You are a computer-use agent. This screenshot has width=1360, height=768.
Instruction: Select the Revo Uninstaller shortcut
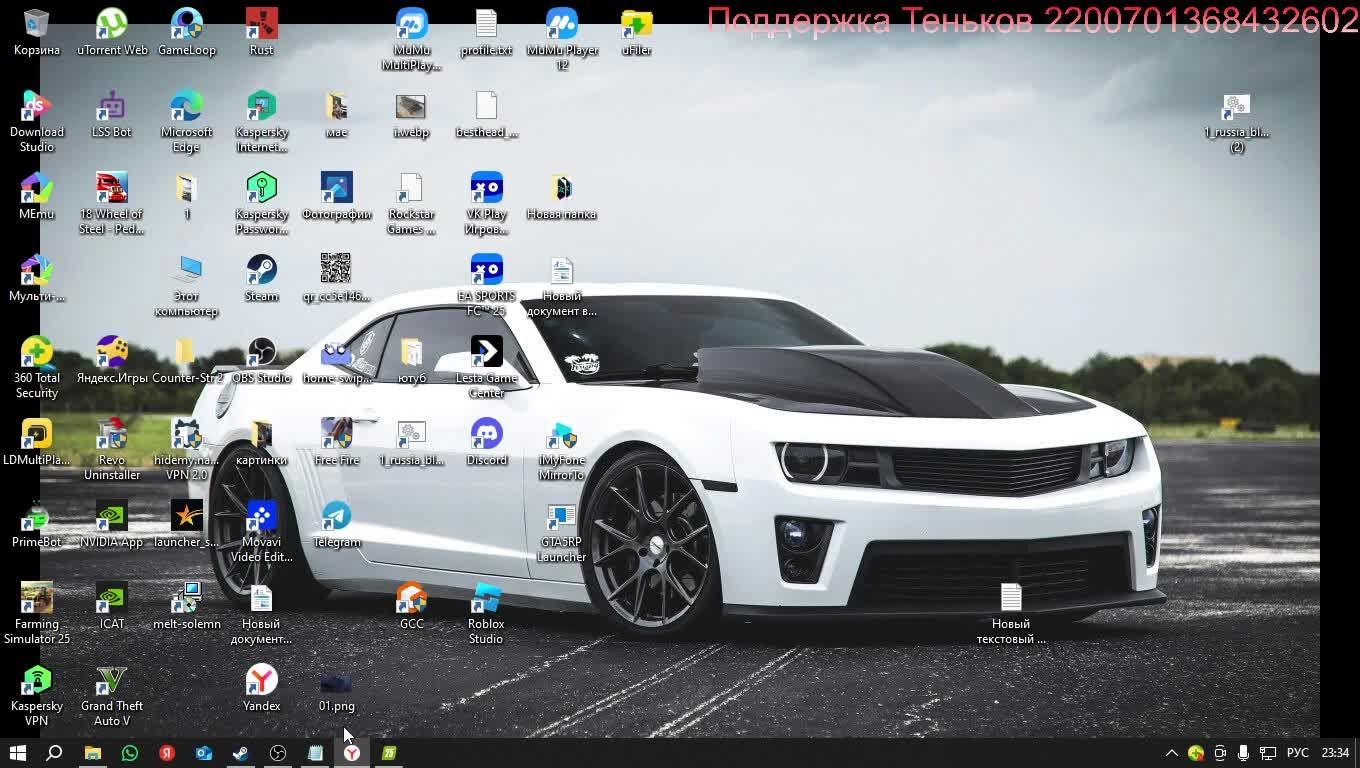click(112, 450)
